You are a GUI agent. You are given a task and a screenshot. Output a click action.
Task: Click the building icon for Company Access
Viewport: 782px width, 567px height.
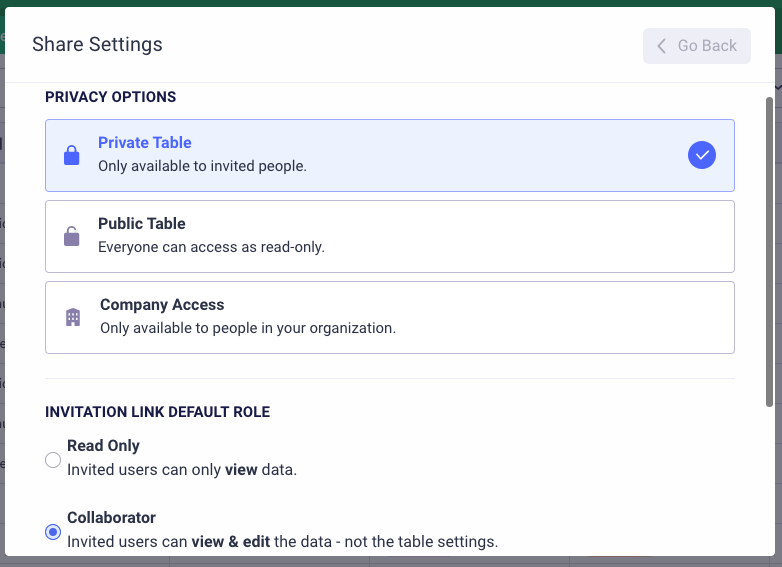[73, 318]
